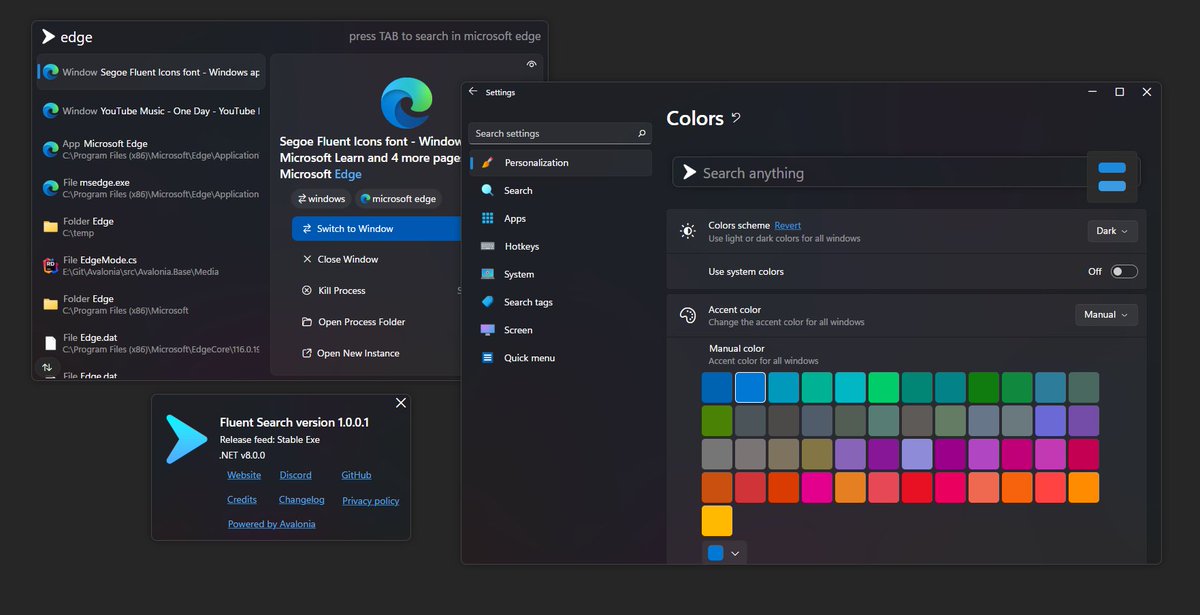This screenshot has height=615, width=1200.
Task: Open the 'Powered by Avalonia' link
Action: click(x=271, y=524)
